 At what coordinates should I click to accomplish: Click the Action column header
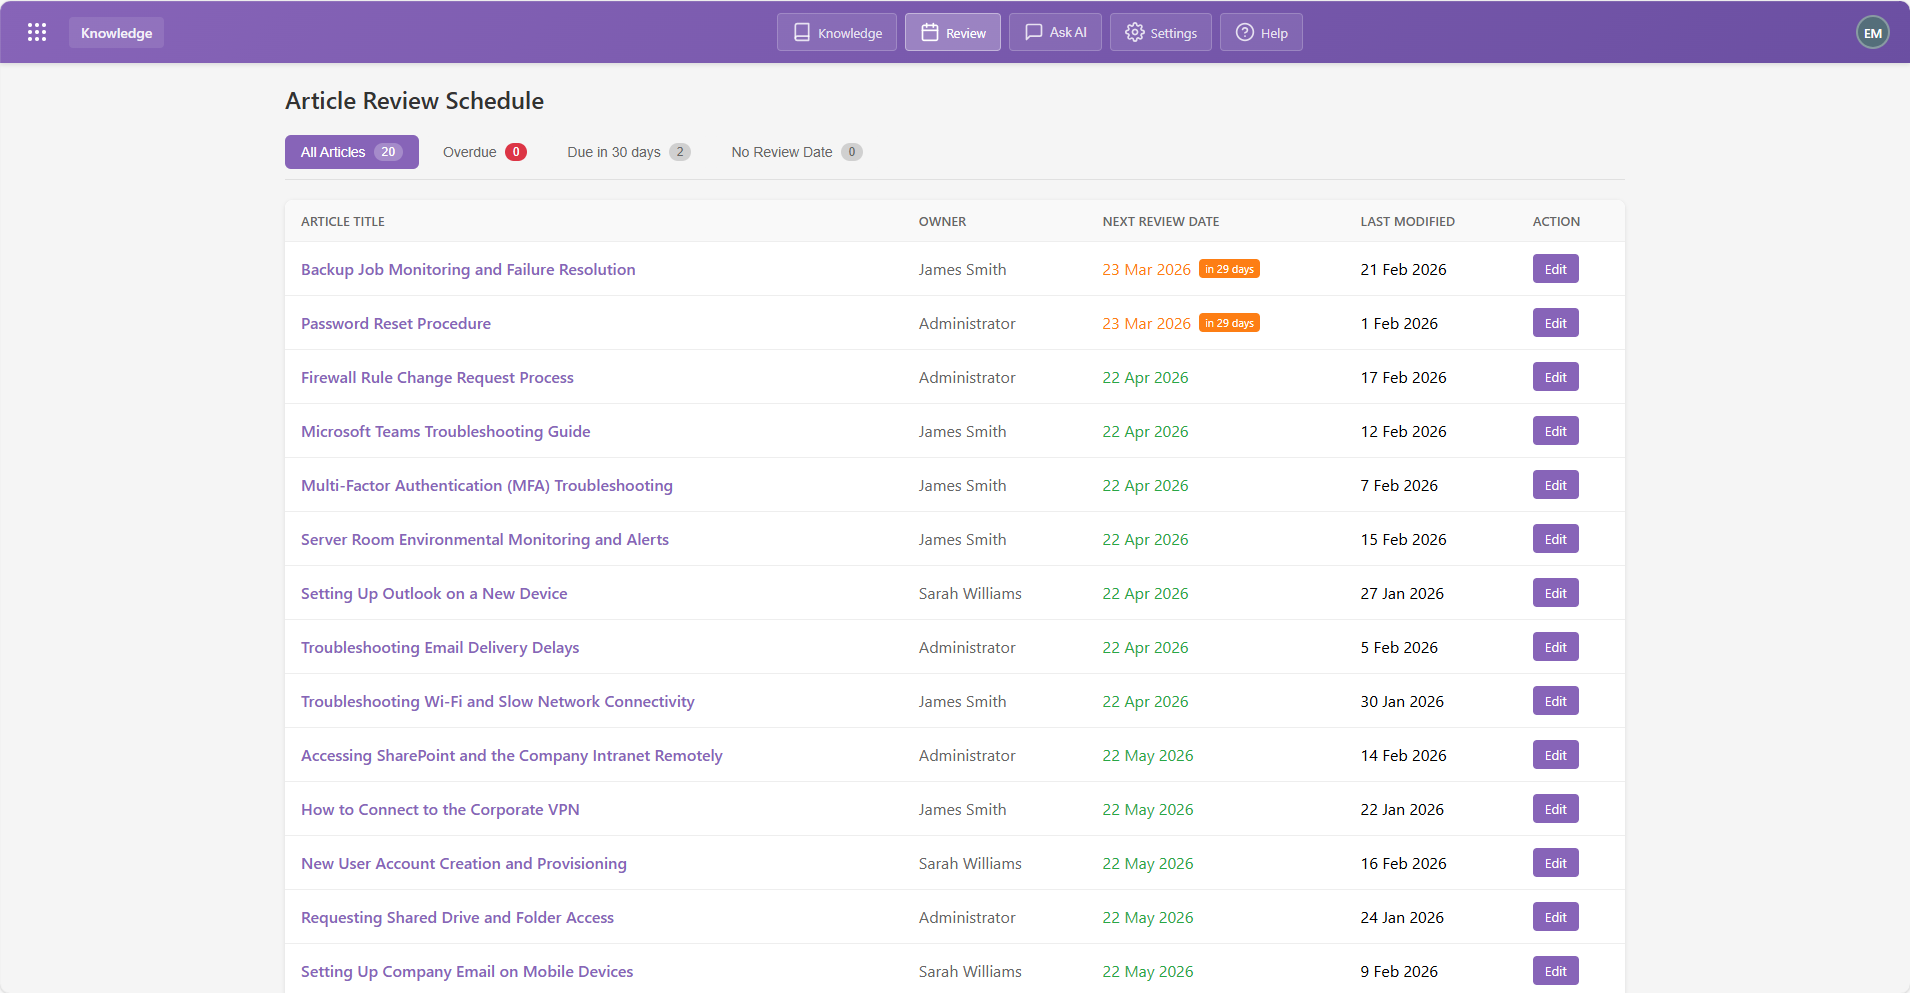pyautogui.click(x=1556, y=221)
